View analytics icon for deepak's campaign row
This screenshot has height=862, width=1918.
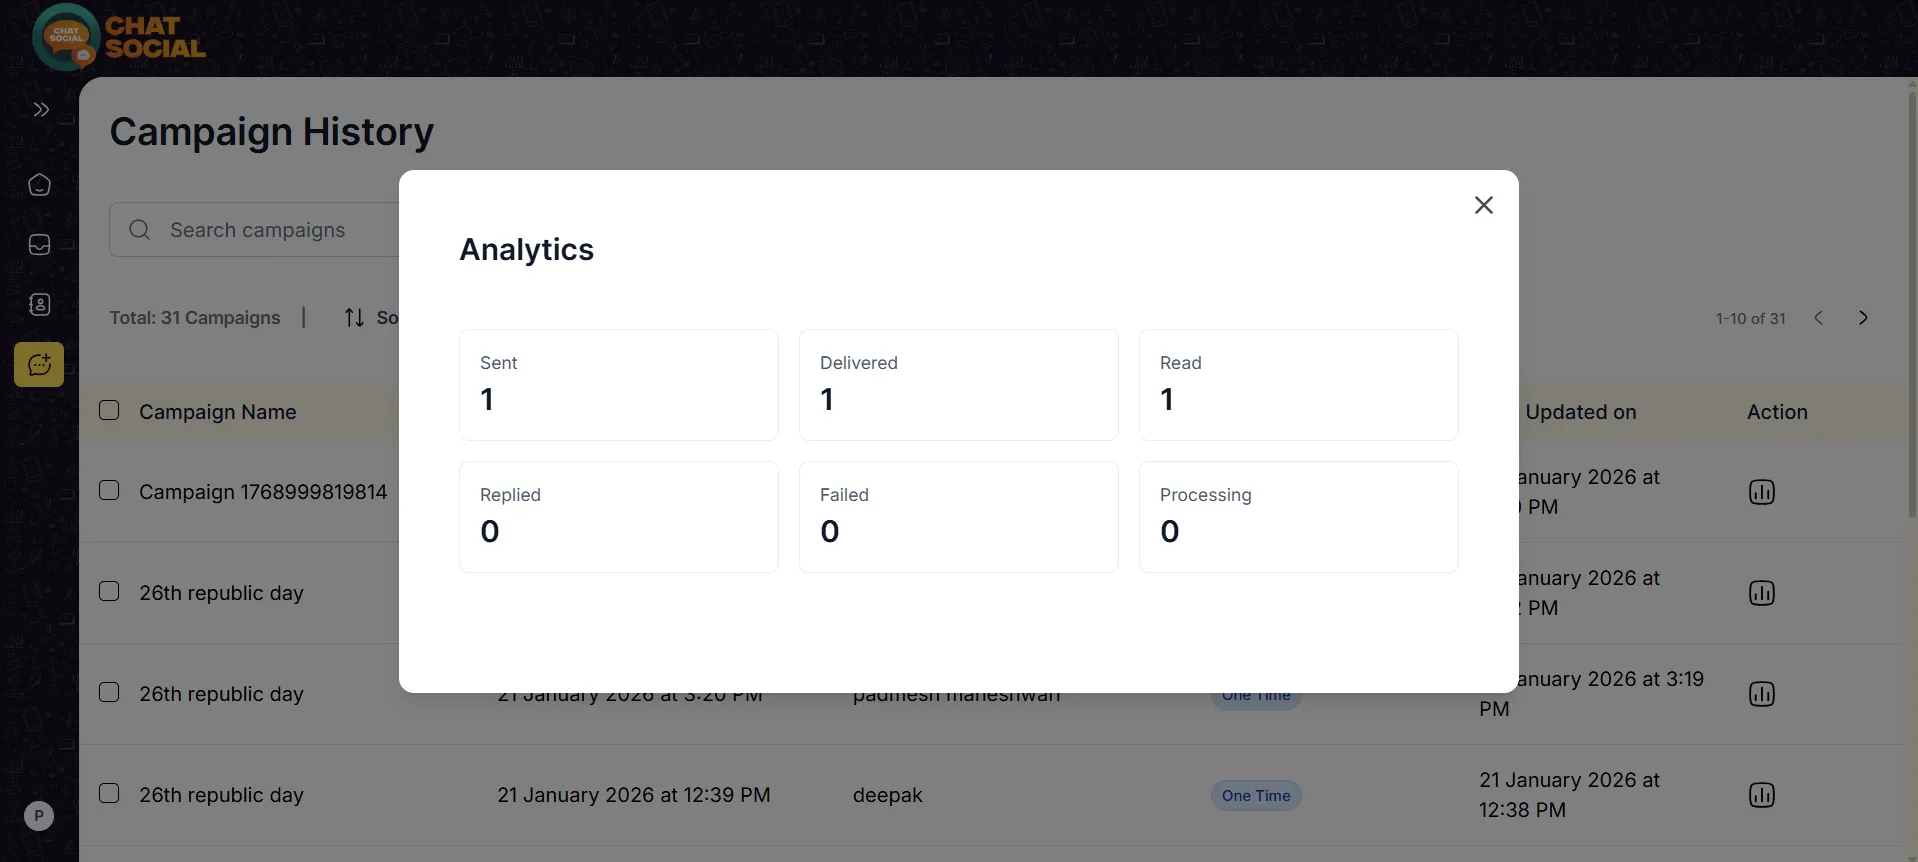[1761, 795]
